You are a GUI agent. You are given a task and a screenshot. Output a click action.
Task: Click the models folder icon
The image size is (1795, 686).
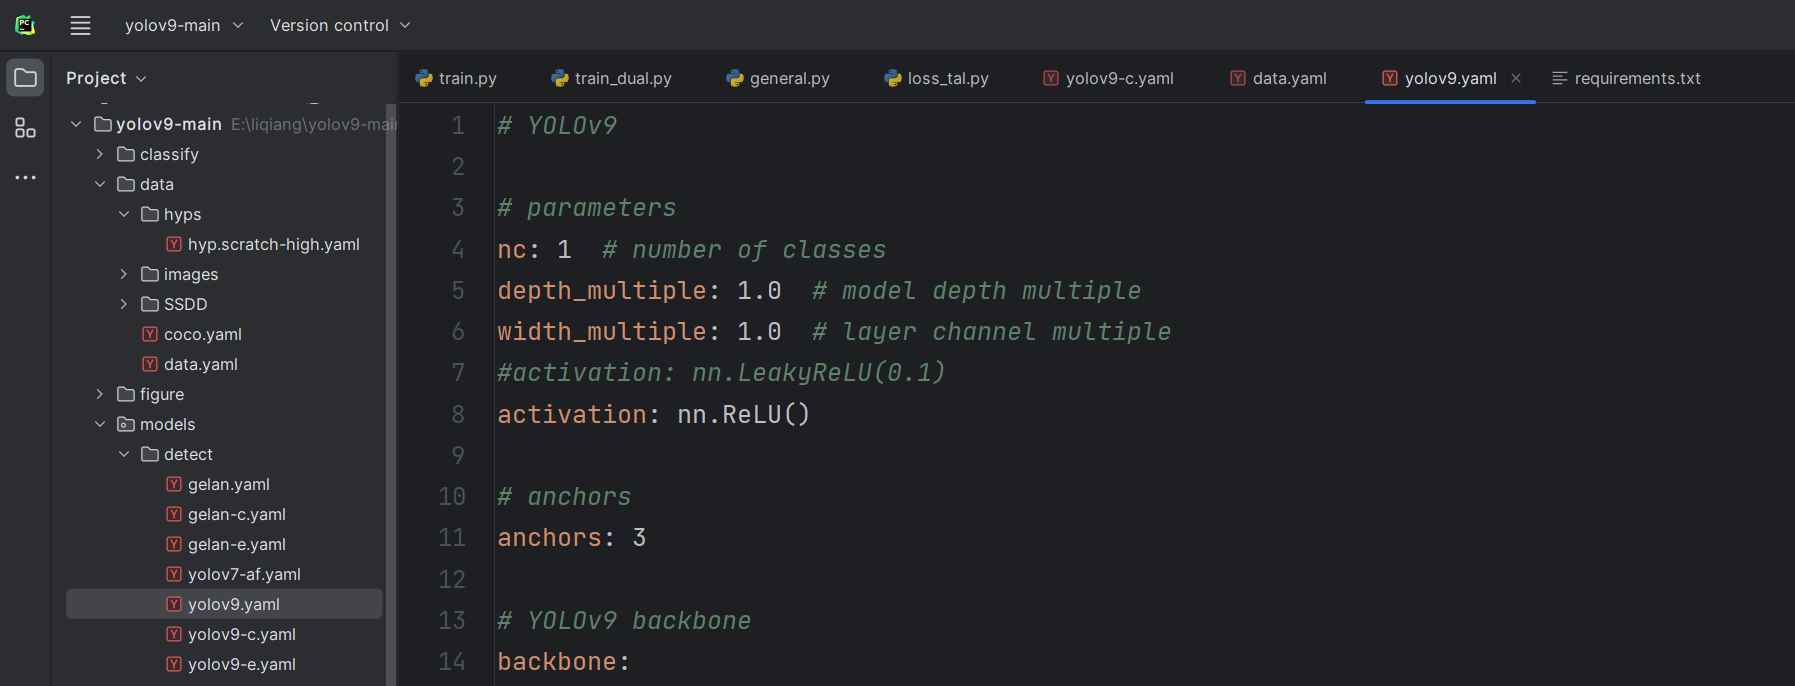coord(126,424)
